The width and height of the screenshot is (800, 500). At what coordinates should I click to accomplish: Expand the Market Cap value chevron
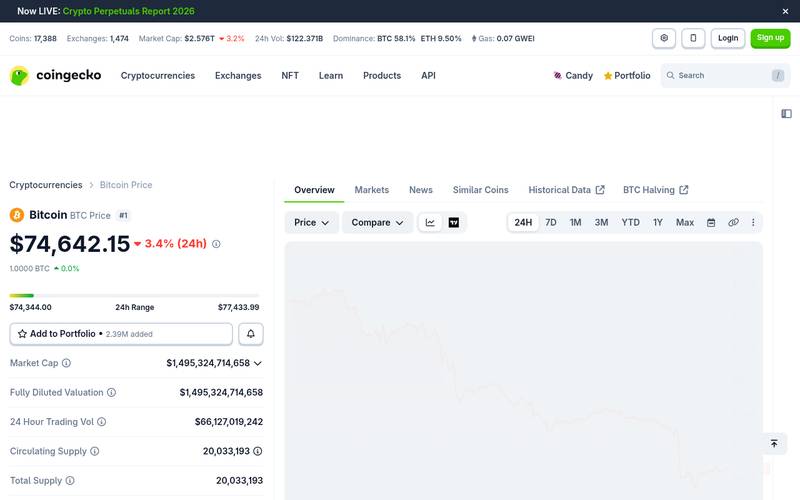coord(258,363)
